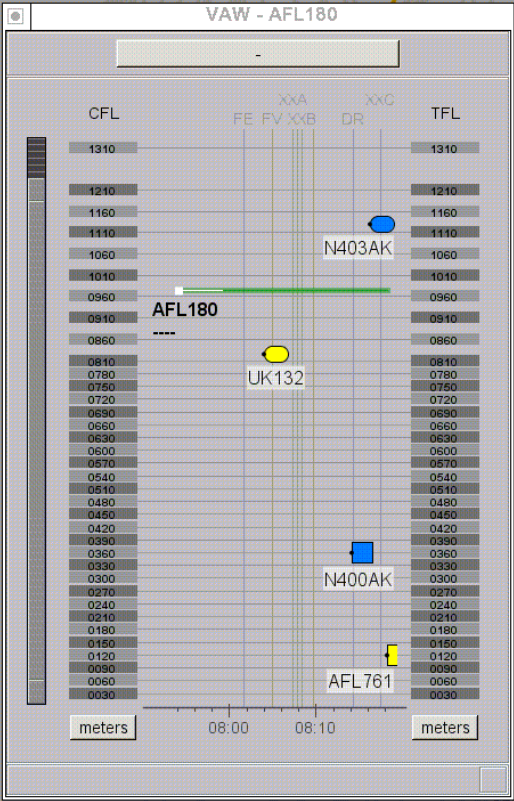Select CFL level 1210
514x801 pixels.
click(x=103, y=190)
